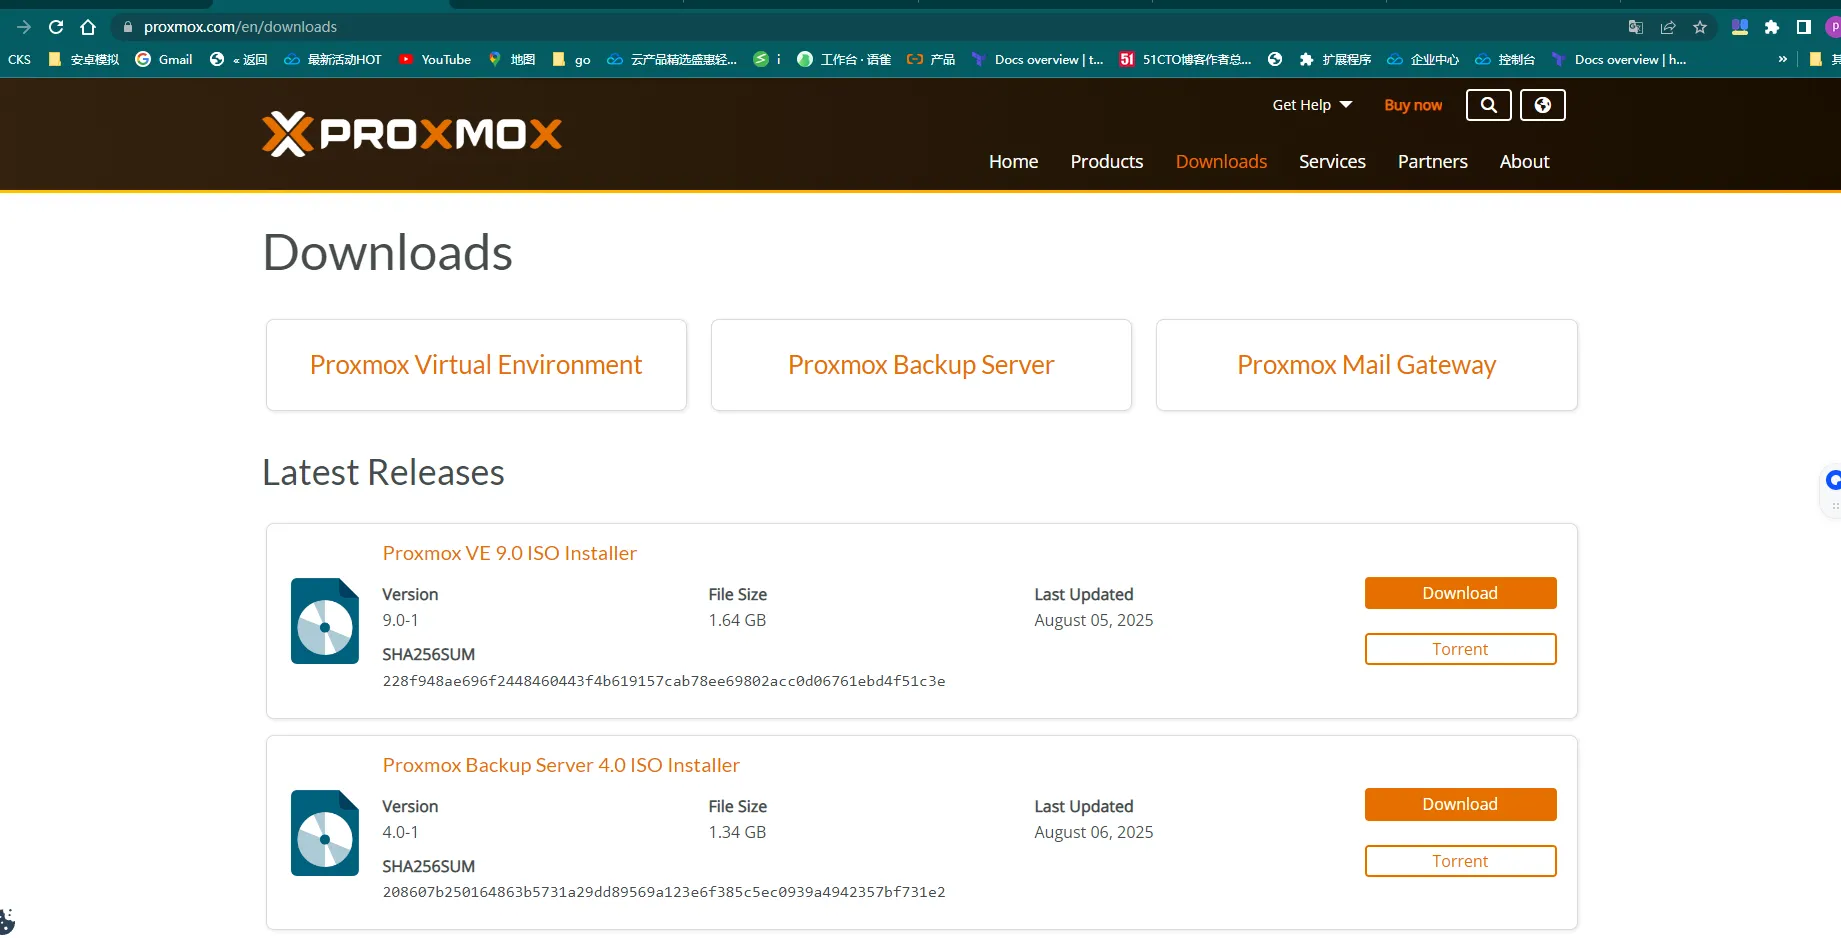Open the browser extensions puzzle icon
This screenshot has height=938, width=1841.
[x=1772, y=27]
